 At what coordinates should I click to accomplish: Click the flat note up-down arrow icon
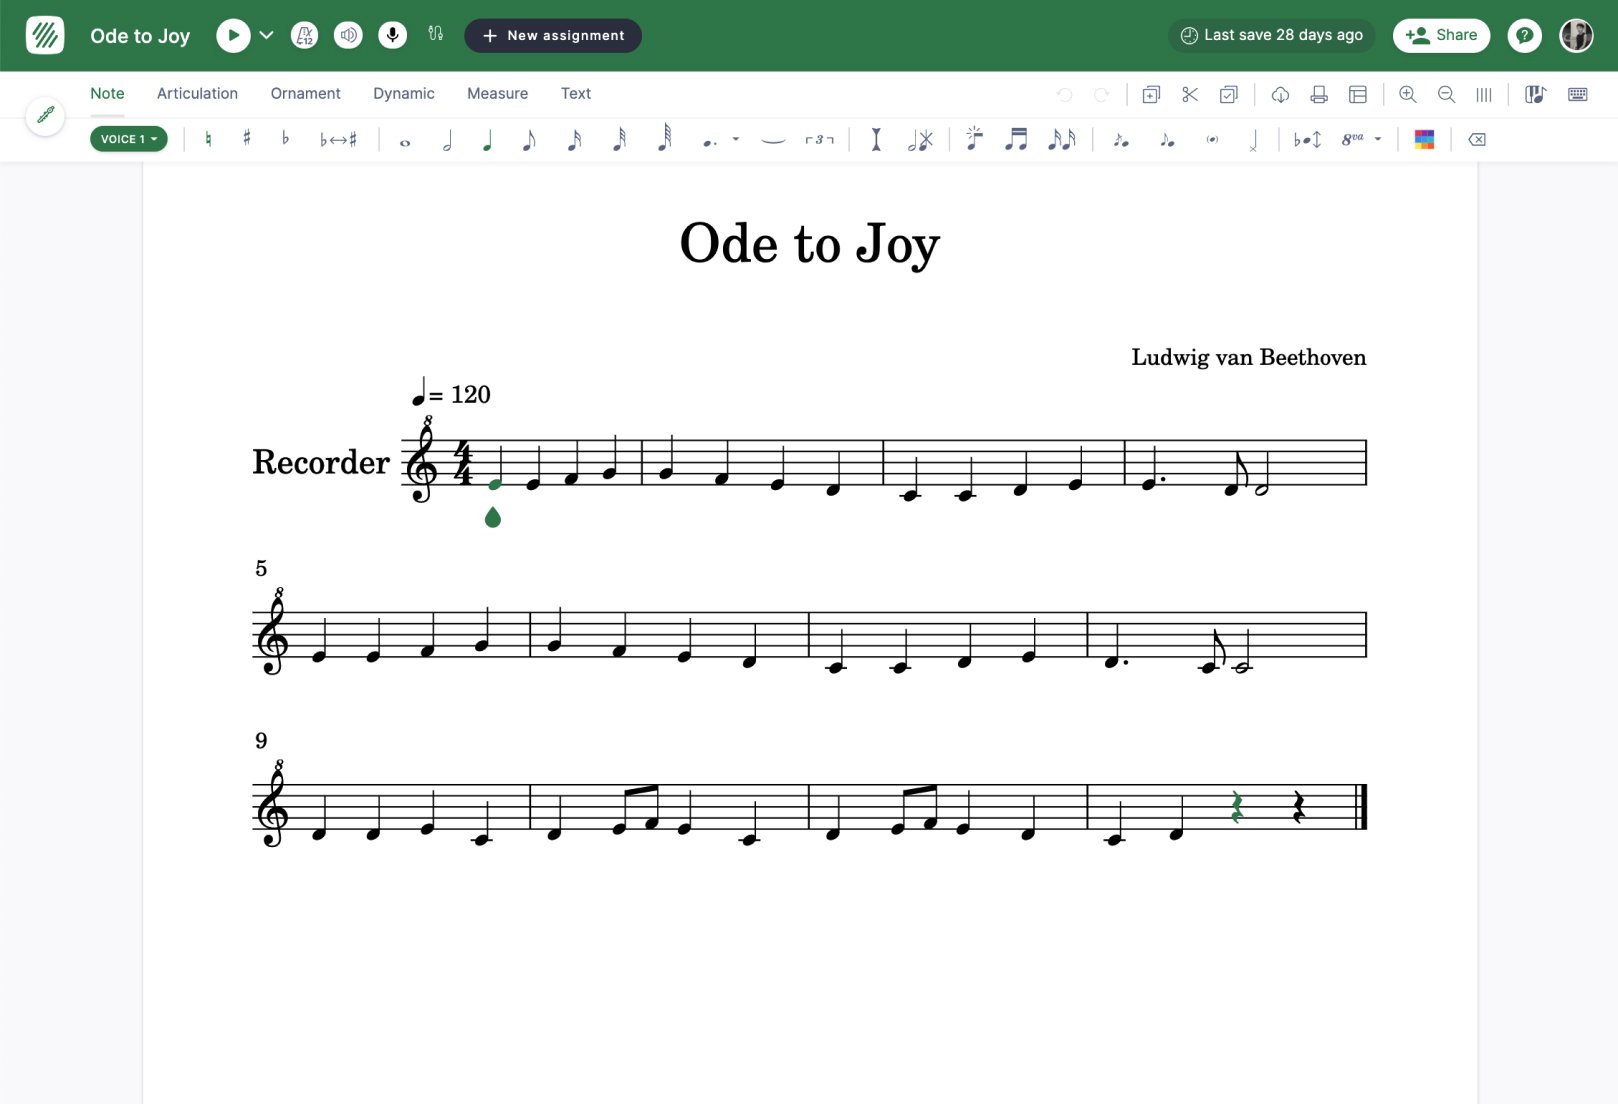click(x=1307, y=140)
